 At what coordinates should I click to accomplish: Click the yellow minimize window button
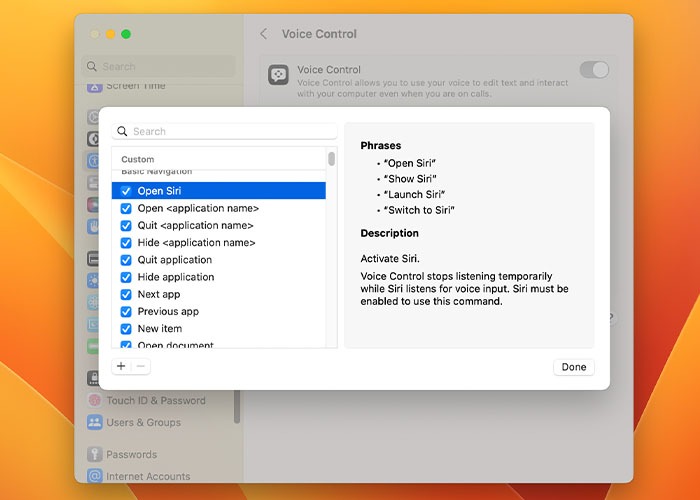pos(110,34)
